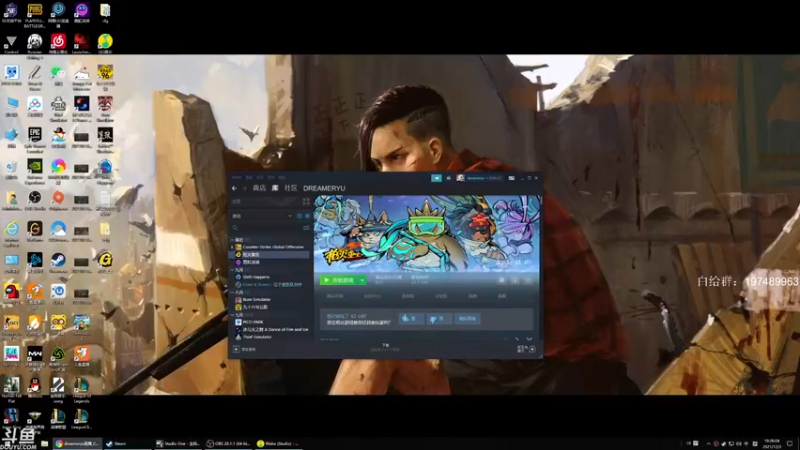Select Thief Simulator in the library list
Image resolution: width=800 pixels, height=450 pixels.
click(x=257, y=337)
